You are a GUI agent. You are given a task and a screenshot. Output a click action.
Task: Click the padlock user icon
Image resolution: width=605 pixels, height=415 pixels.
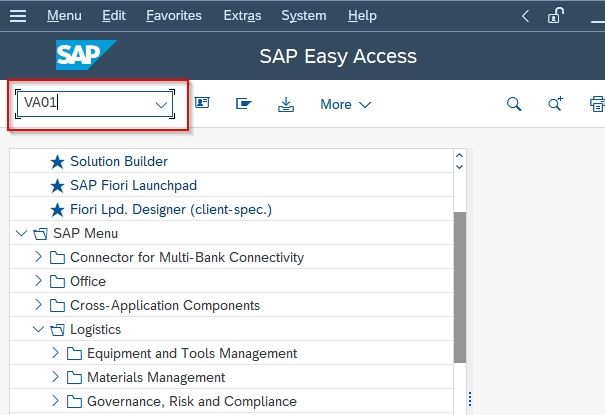(x=555, y=15)
